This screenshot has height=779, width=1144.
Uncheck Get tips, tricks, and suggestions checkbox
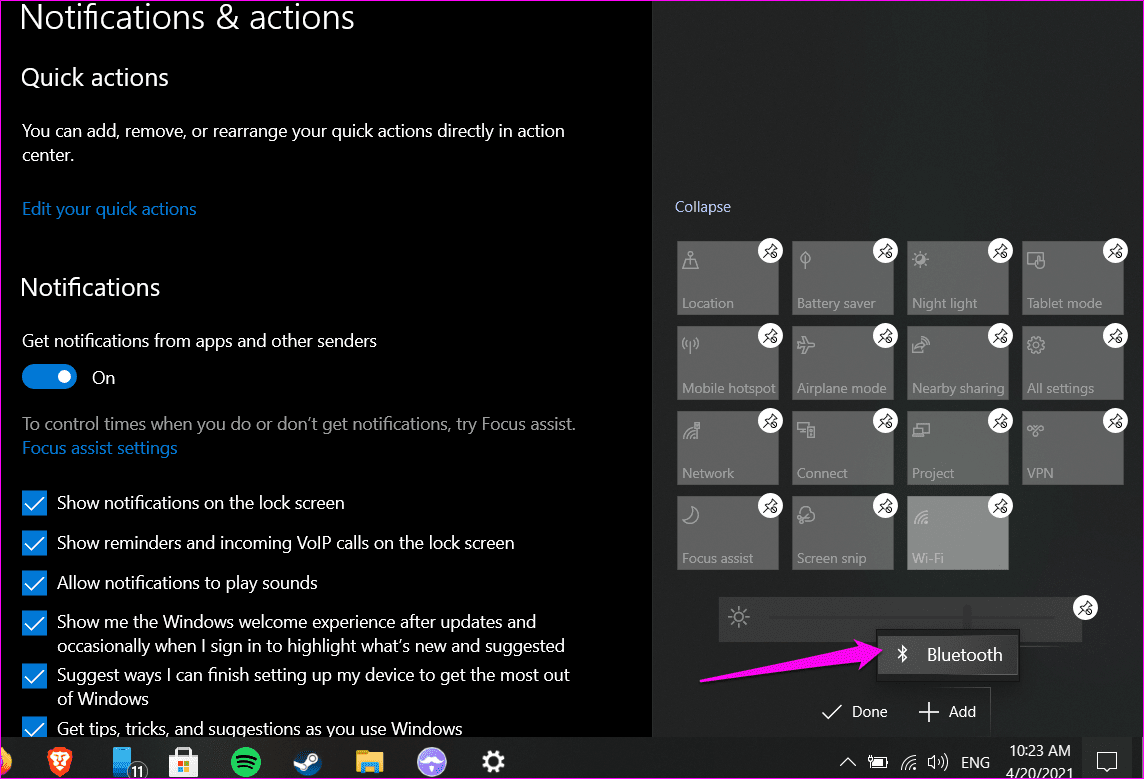[x=34, y=727]
